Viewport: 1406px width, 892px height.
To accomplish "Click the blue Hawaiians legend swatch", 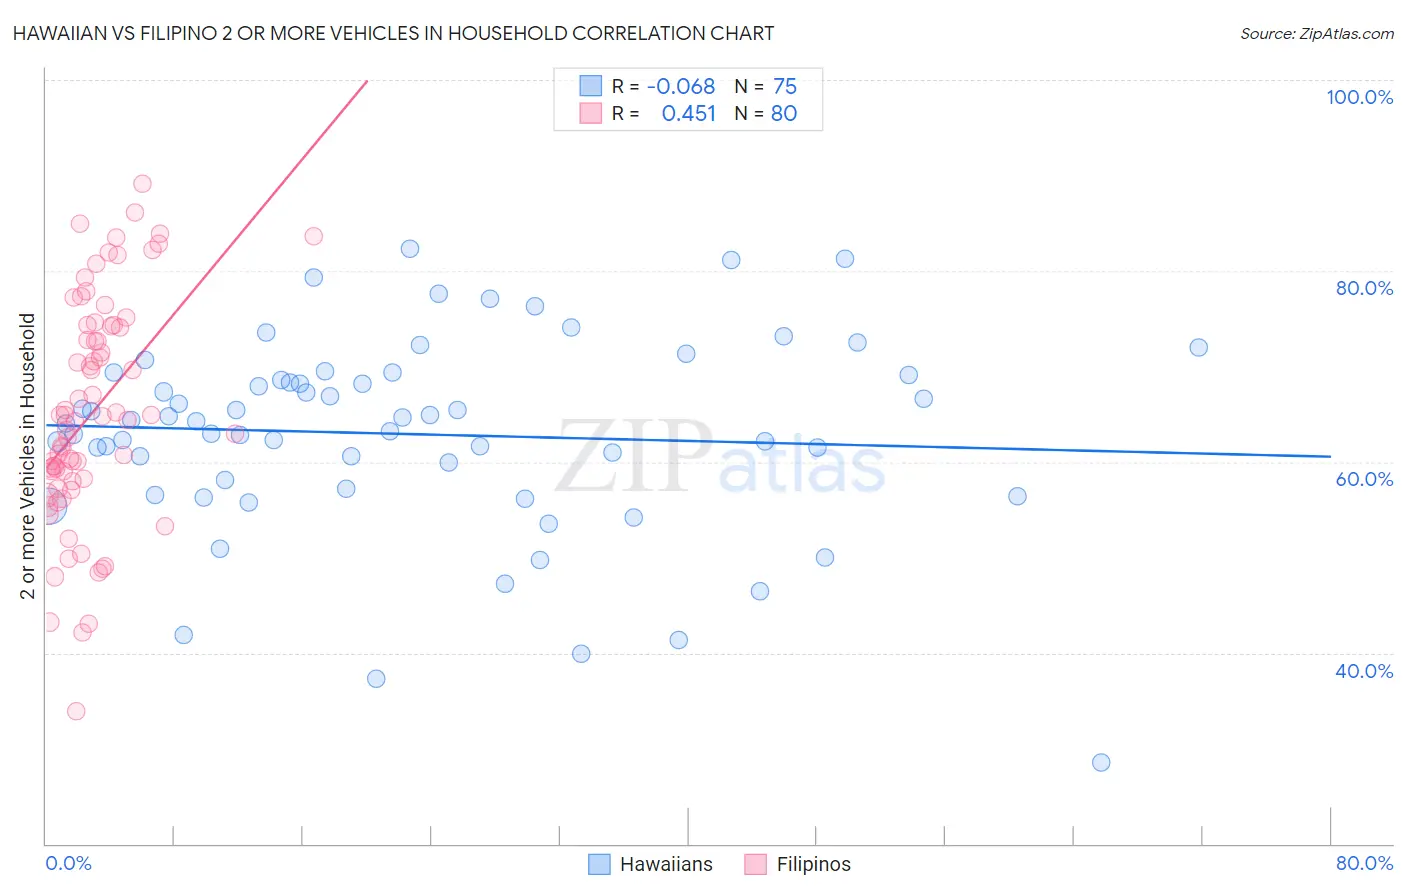I will [599, 864].
